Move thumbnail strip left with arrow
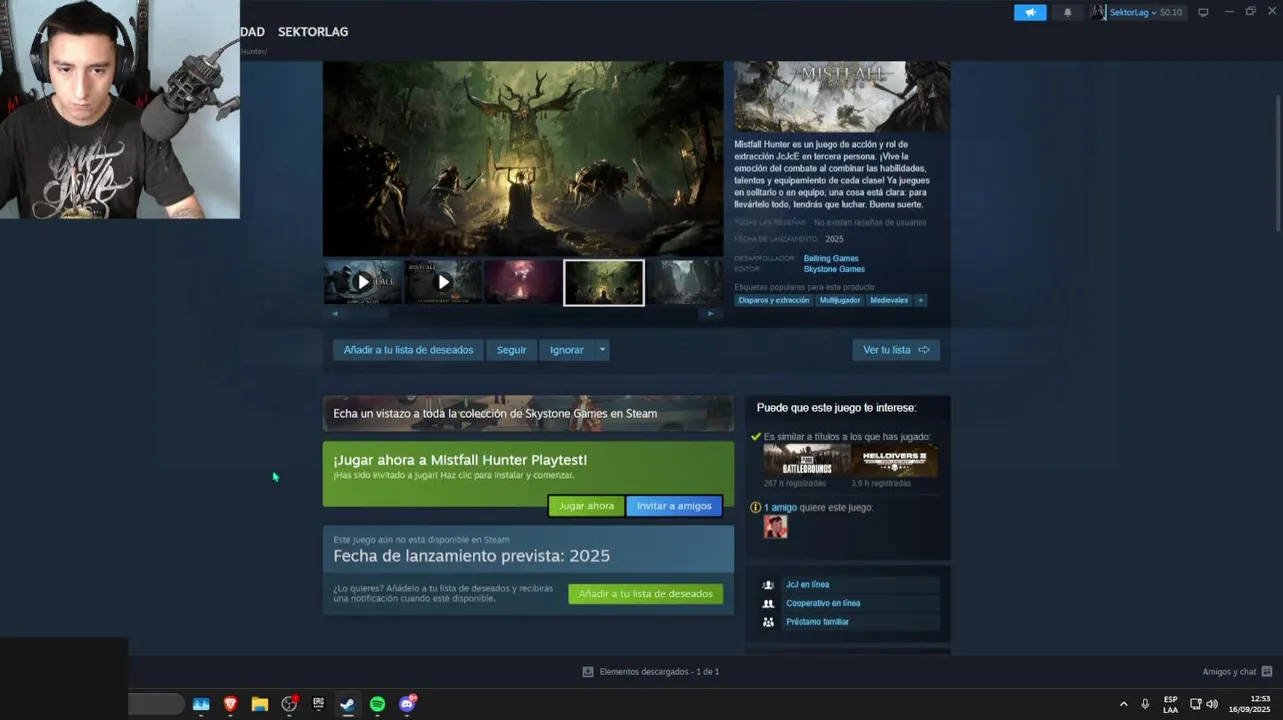This screenshot has height=720, width=1283. coord(334,314)
